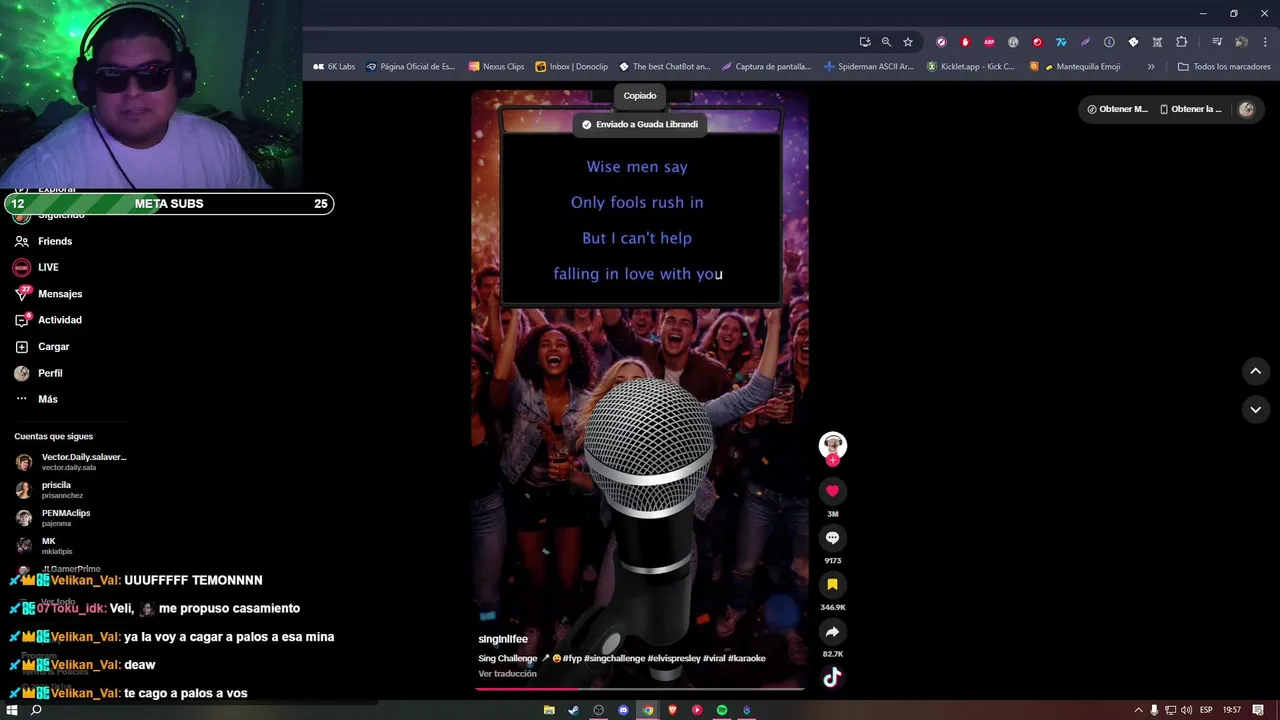Open followed account MK
The width and height of the screenshot is (1280, 720).
tap(44, 546)
